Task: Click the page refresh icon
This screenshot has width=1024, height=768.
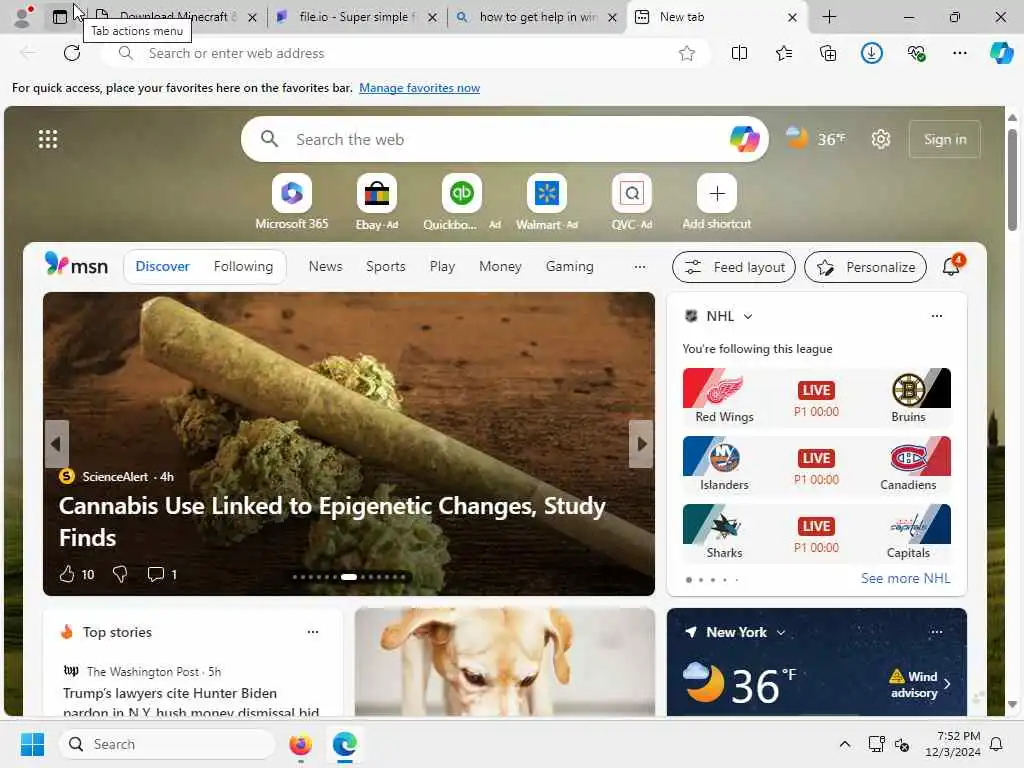Action: tap(72, 53)
